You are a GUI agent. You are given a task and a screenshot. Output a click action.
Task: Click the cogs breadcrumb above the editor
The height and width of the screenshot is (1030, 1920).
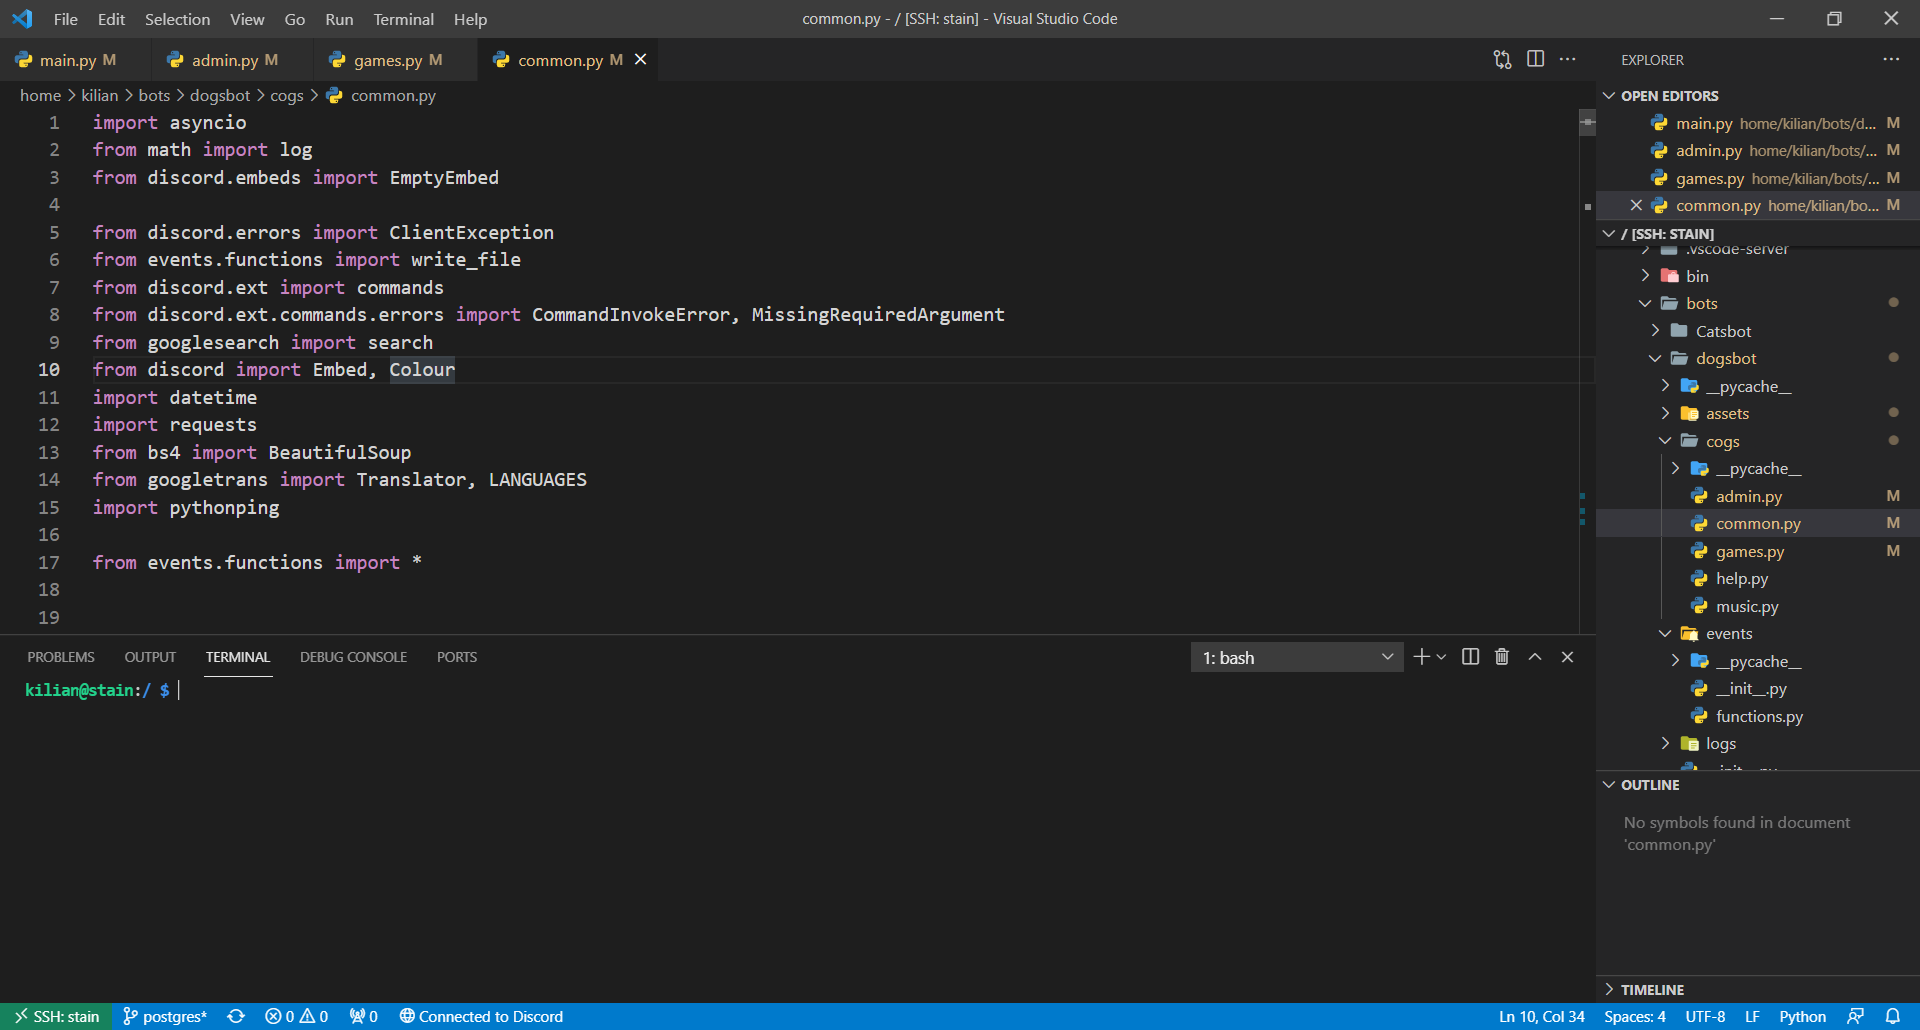tap(287, 95)
